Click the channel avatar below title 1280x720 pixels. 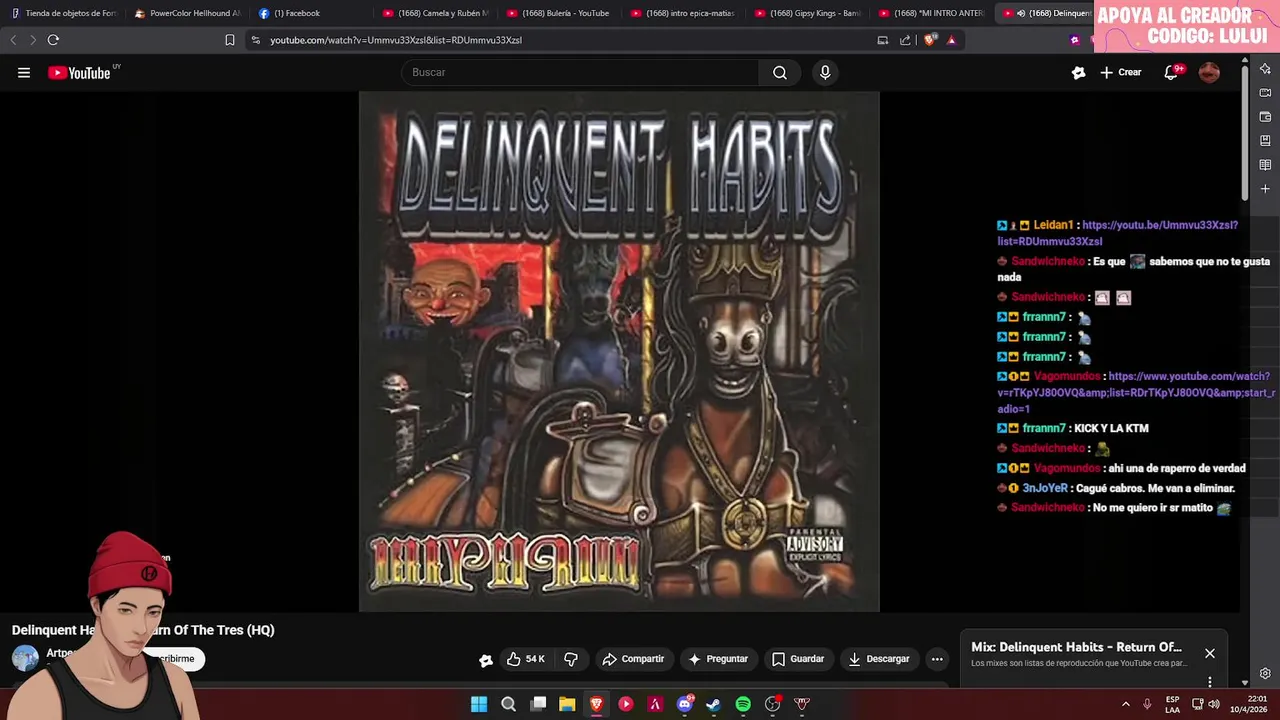point(25,658)
